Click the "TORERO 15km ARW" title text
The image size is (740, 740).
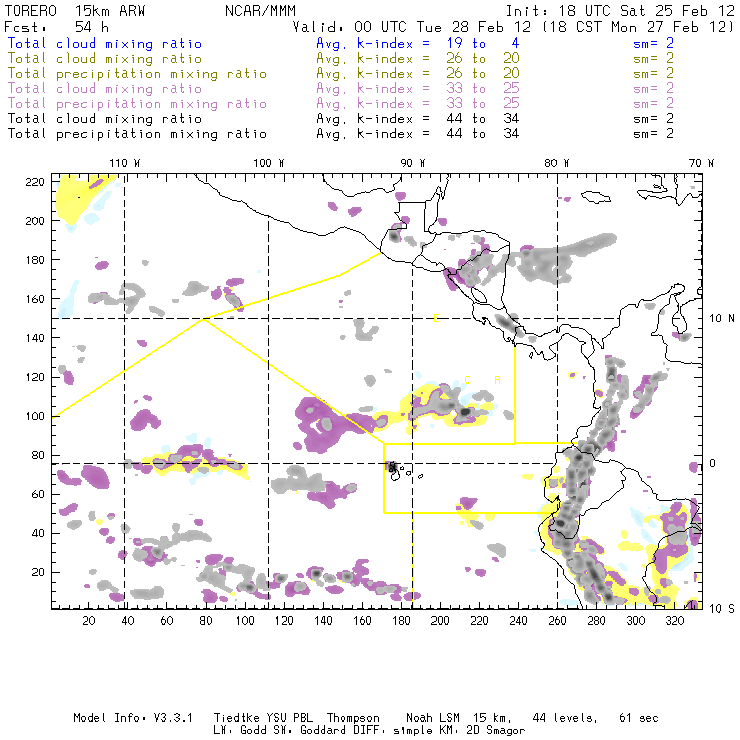tap(75, 11)
